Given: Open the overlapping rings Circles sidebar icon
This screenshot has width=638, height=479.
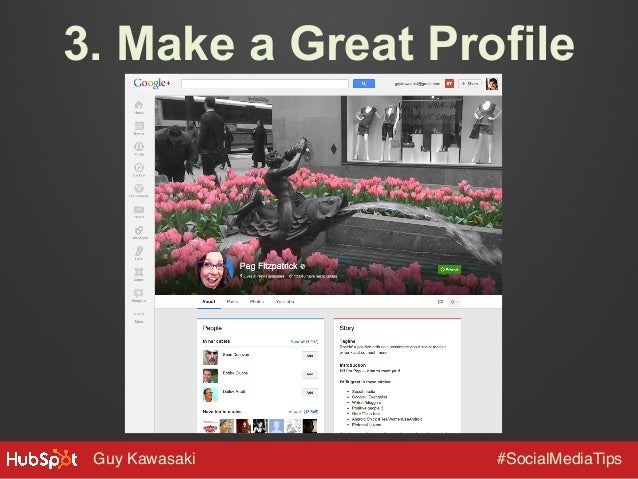Looking at the screenshot, I should point(139,230).
